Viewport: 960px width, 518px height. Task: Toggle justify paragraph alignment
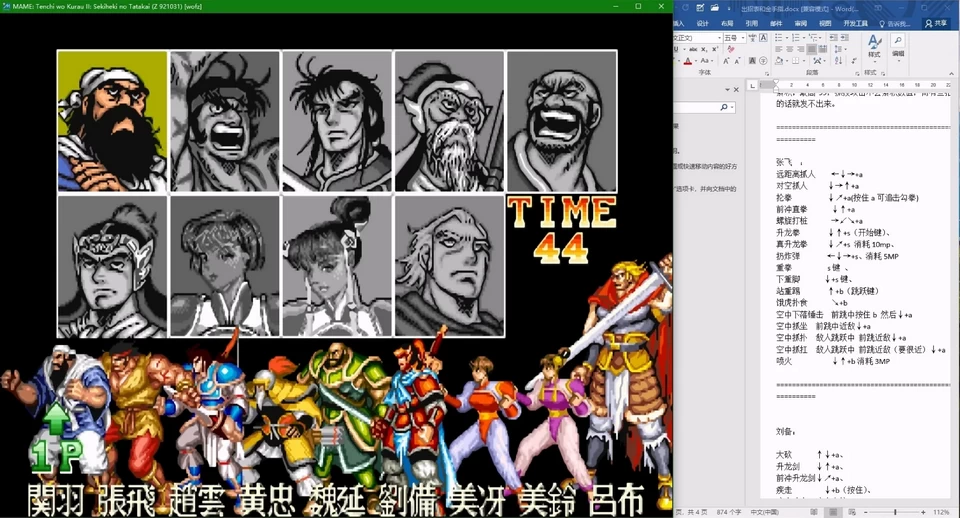coord(811,49)
